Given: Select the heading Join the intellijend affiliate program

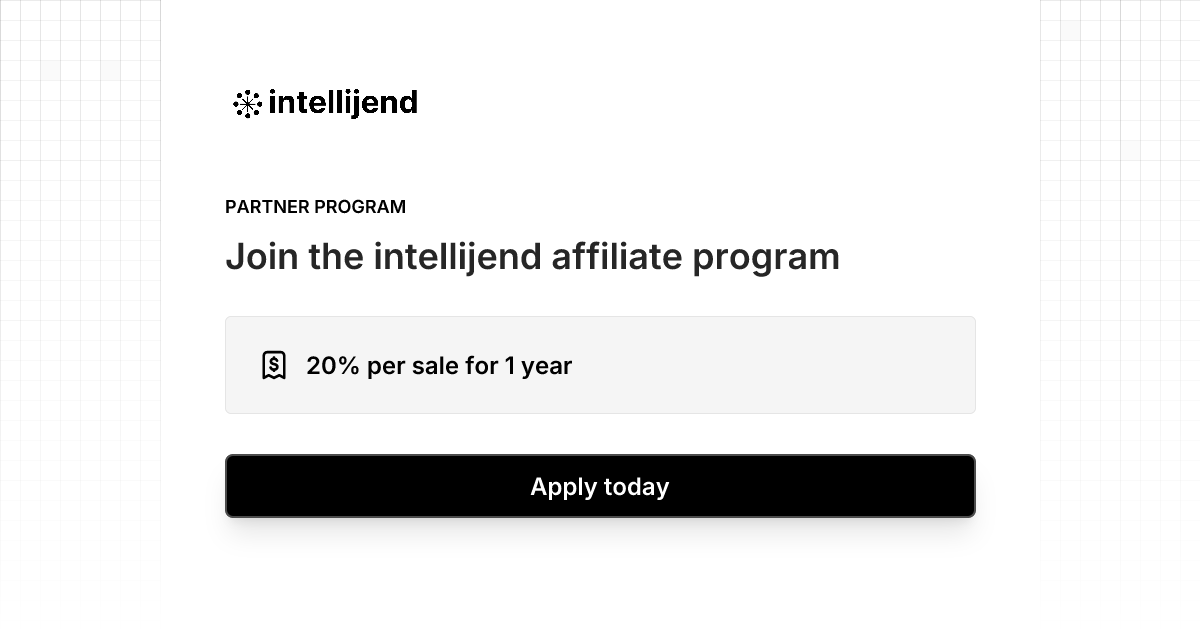Looking at the screenshot, I should (533, 257).
